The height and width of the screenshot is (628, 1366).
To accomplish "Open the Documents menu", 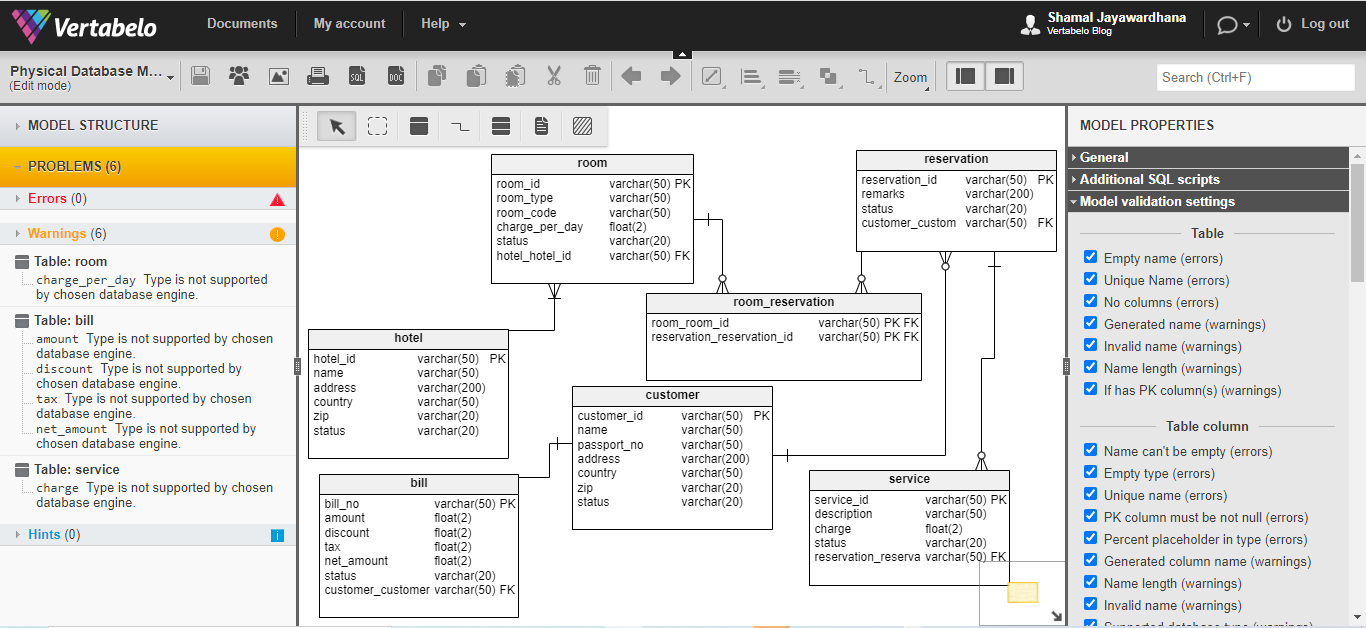I will 242,24.
